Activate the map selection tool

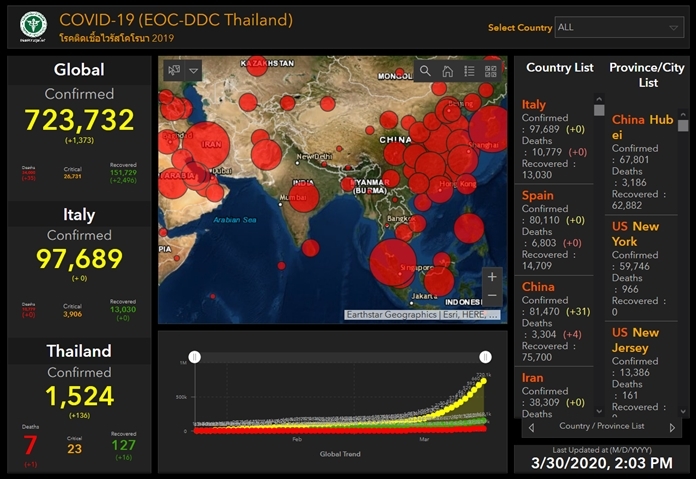coord(173,70)
